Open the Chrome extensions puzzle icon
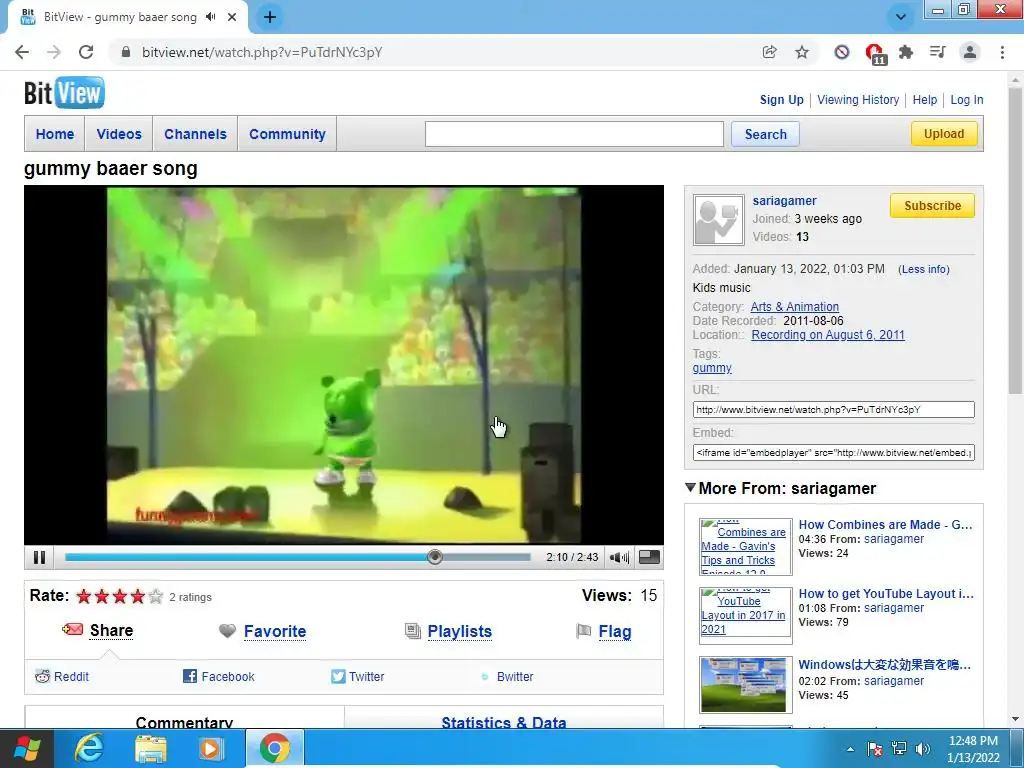 pos(906,52)
